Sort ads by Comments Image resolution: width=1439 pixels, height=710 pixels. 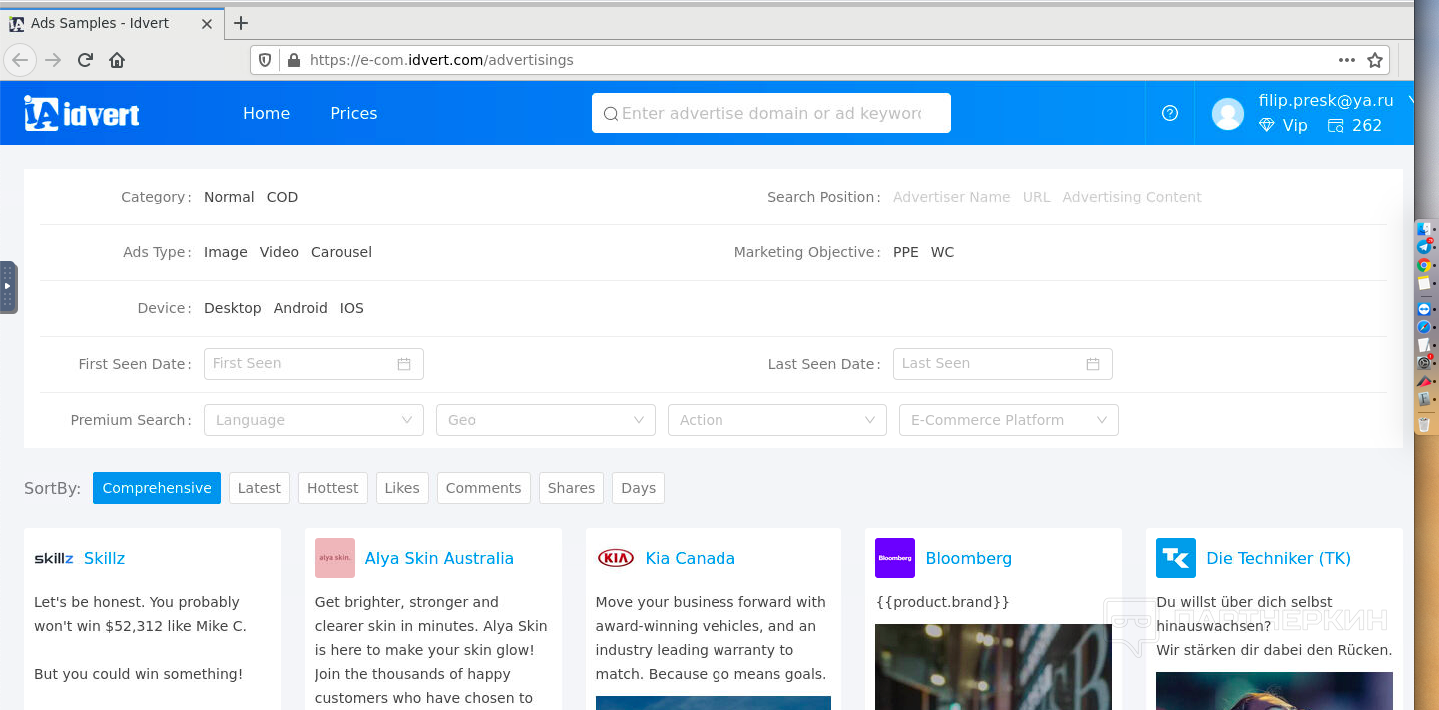484,488
